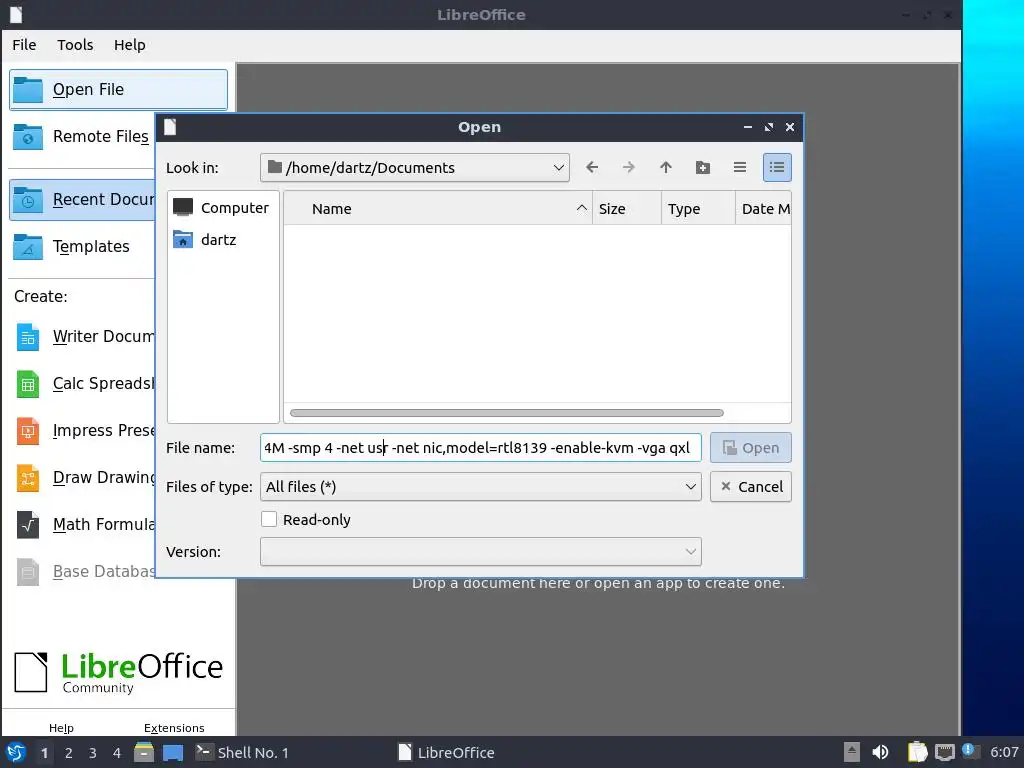1024x768 pixels.
Task: Cancel the Open dialog
Action: pos(751,487)
